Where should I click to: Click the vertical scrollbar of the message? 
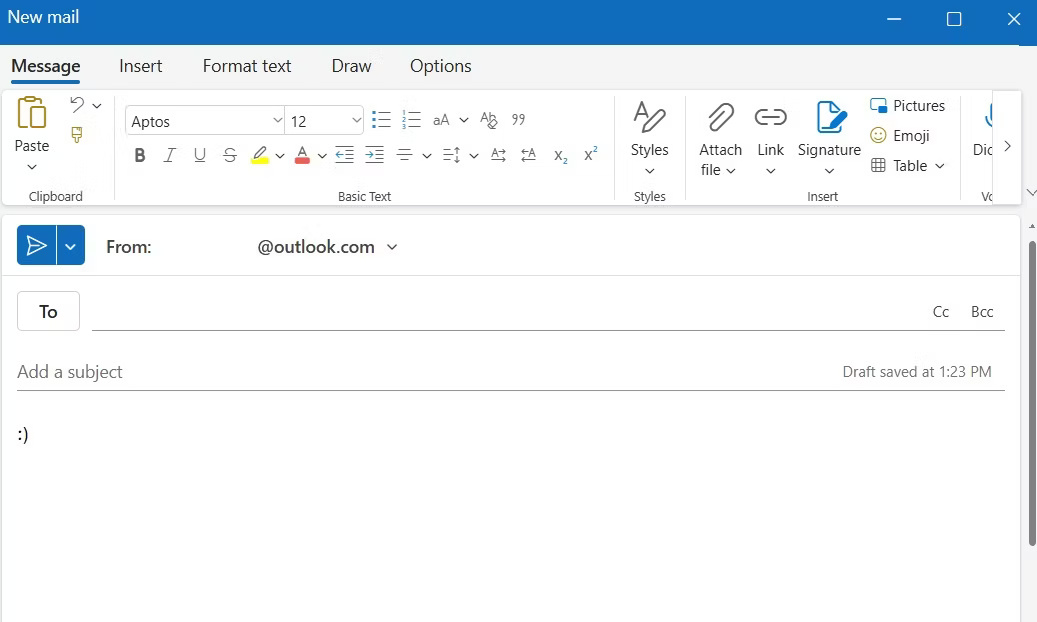point(1032,394)
